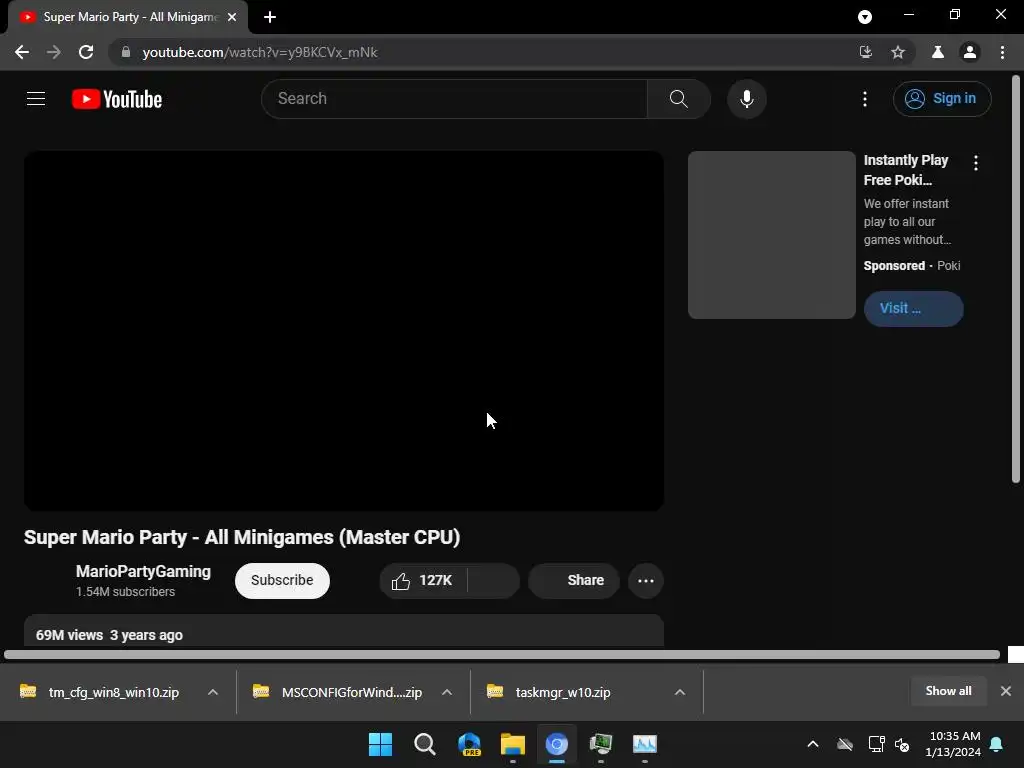Close the Super Mario Party tab

[232, 17]
